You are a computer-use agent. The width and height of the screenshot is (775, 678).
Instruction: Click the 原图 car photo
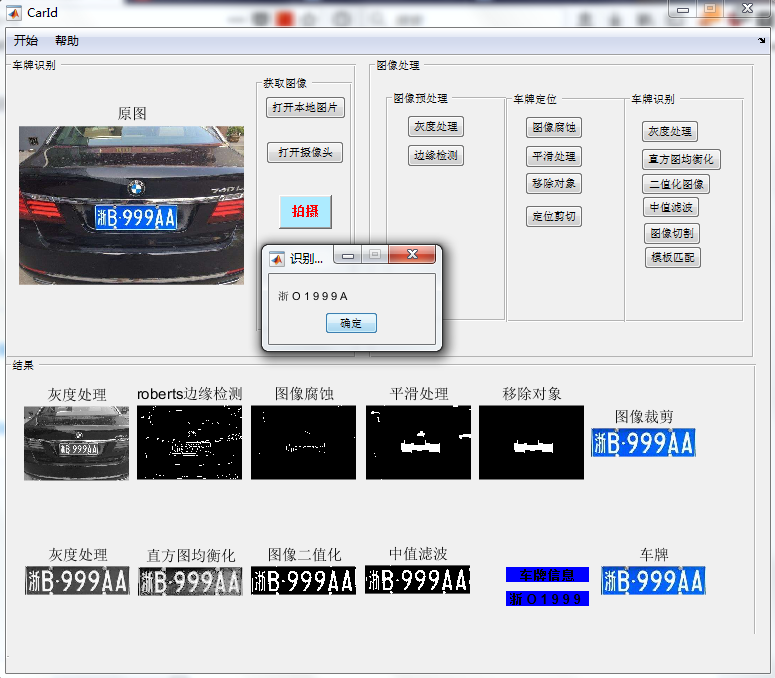131,206
